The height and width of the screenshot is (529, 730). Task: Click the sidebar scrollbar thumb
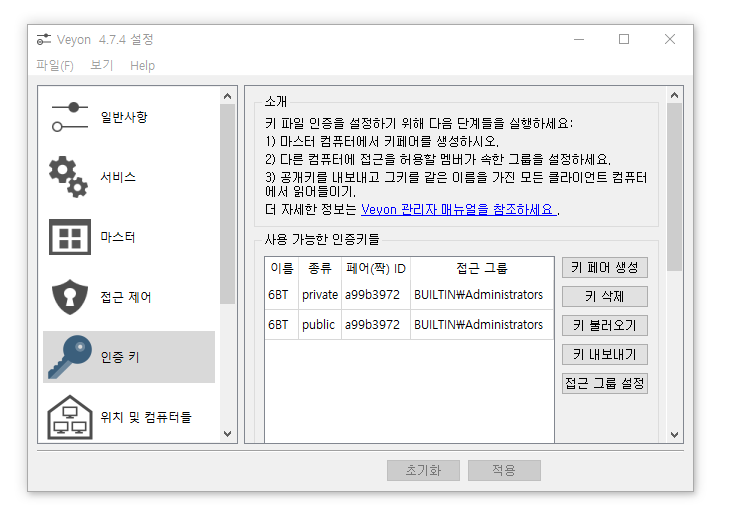point(228,204)
